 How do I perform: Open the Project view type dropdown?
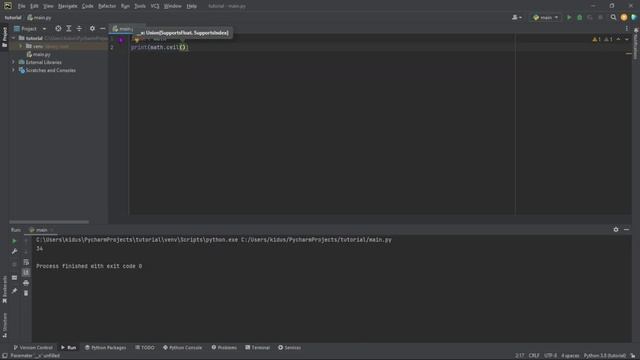click(30, 29)
